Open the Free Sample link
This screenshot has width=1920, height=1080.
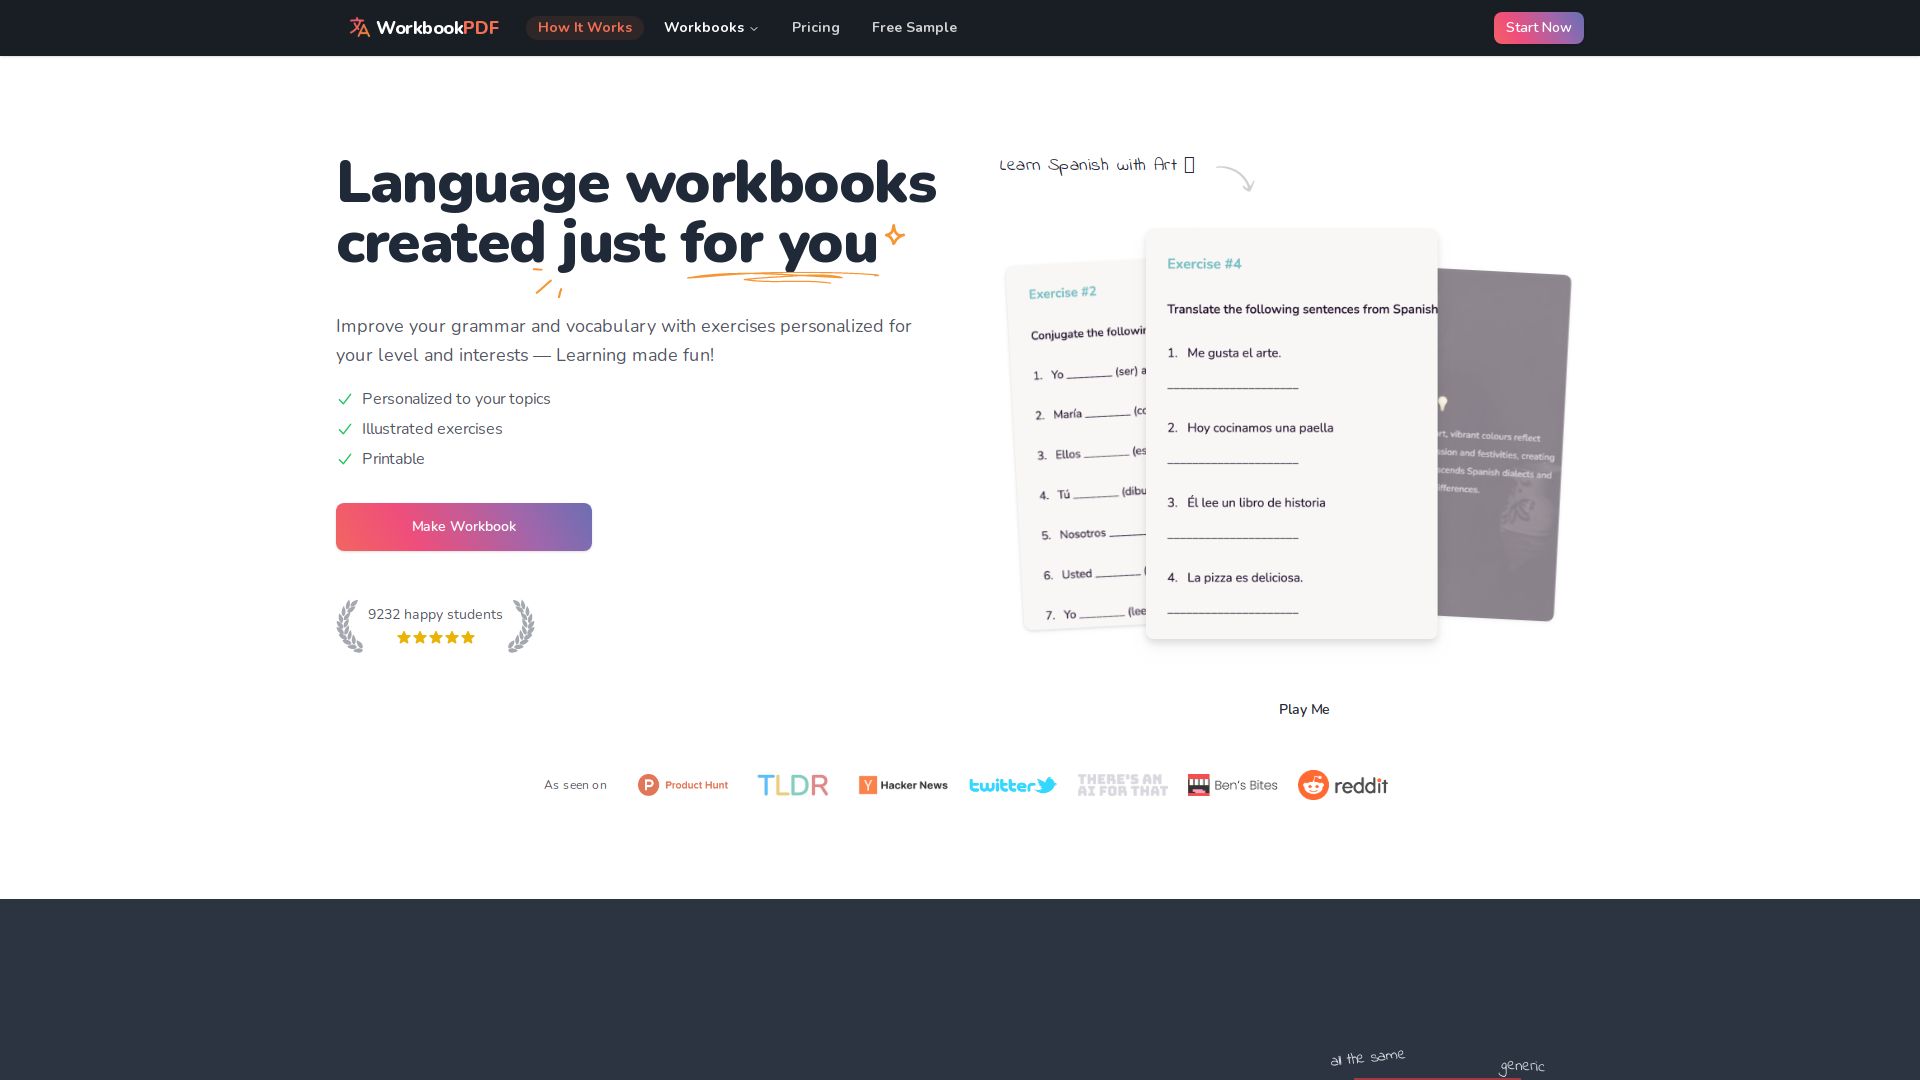tap(914, 28)
